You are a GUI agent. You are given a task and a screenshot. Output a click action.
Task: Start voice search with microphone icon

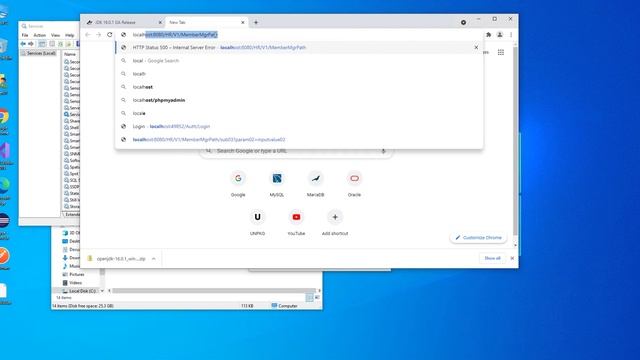coord(383,151)
